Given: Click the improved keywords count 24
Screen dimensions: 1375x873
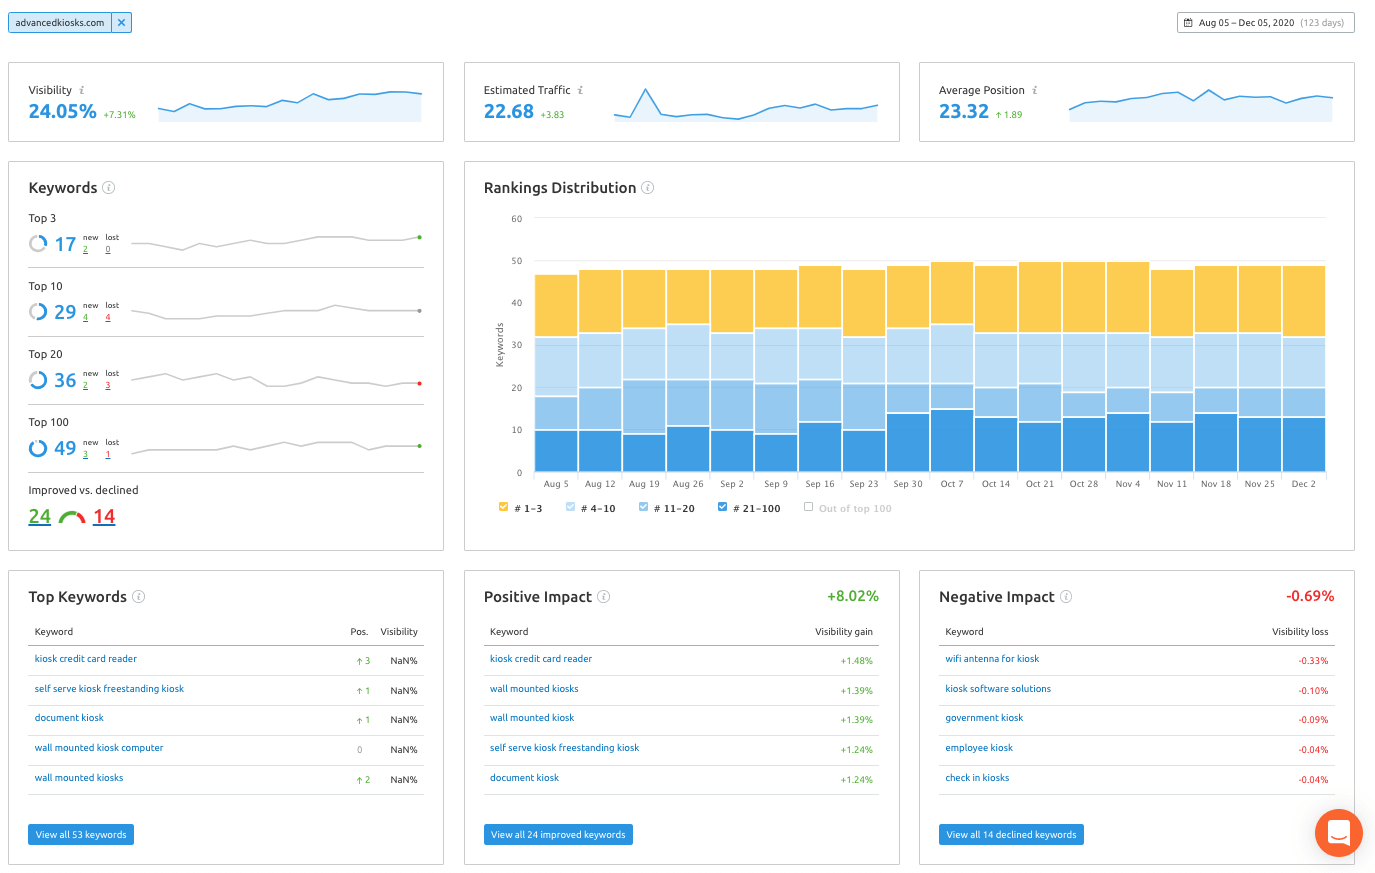Looking at the screenshot, I should [x=40, y=516].
